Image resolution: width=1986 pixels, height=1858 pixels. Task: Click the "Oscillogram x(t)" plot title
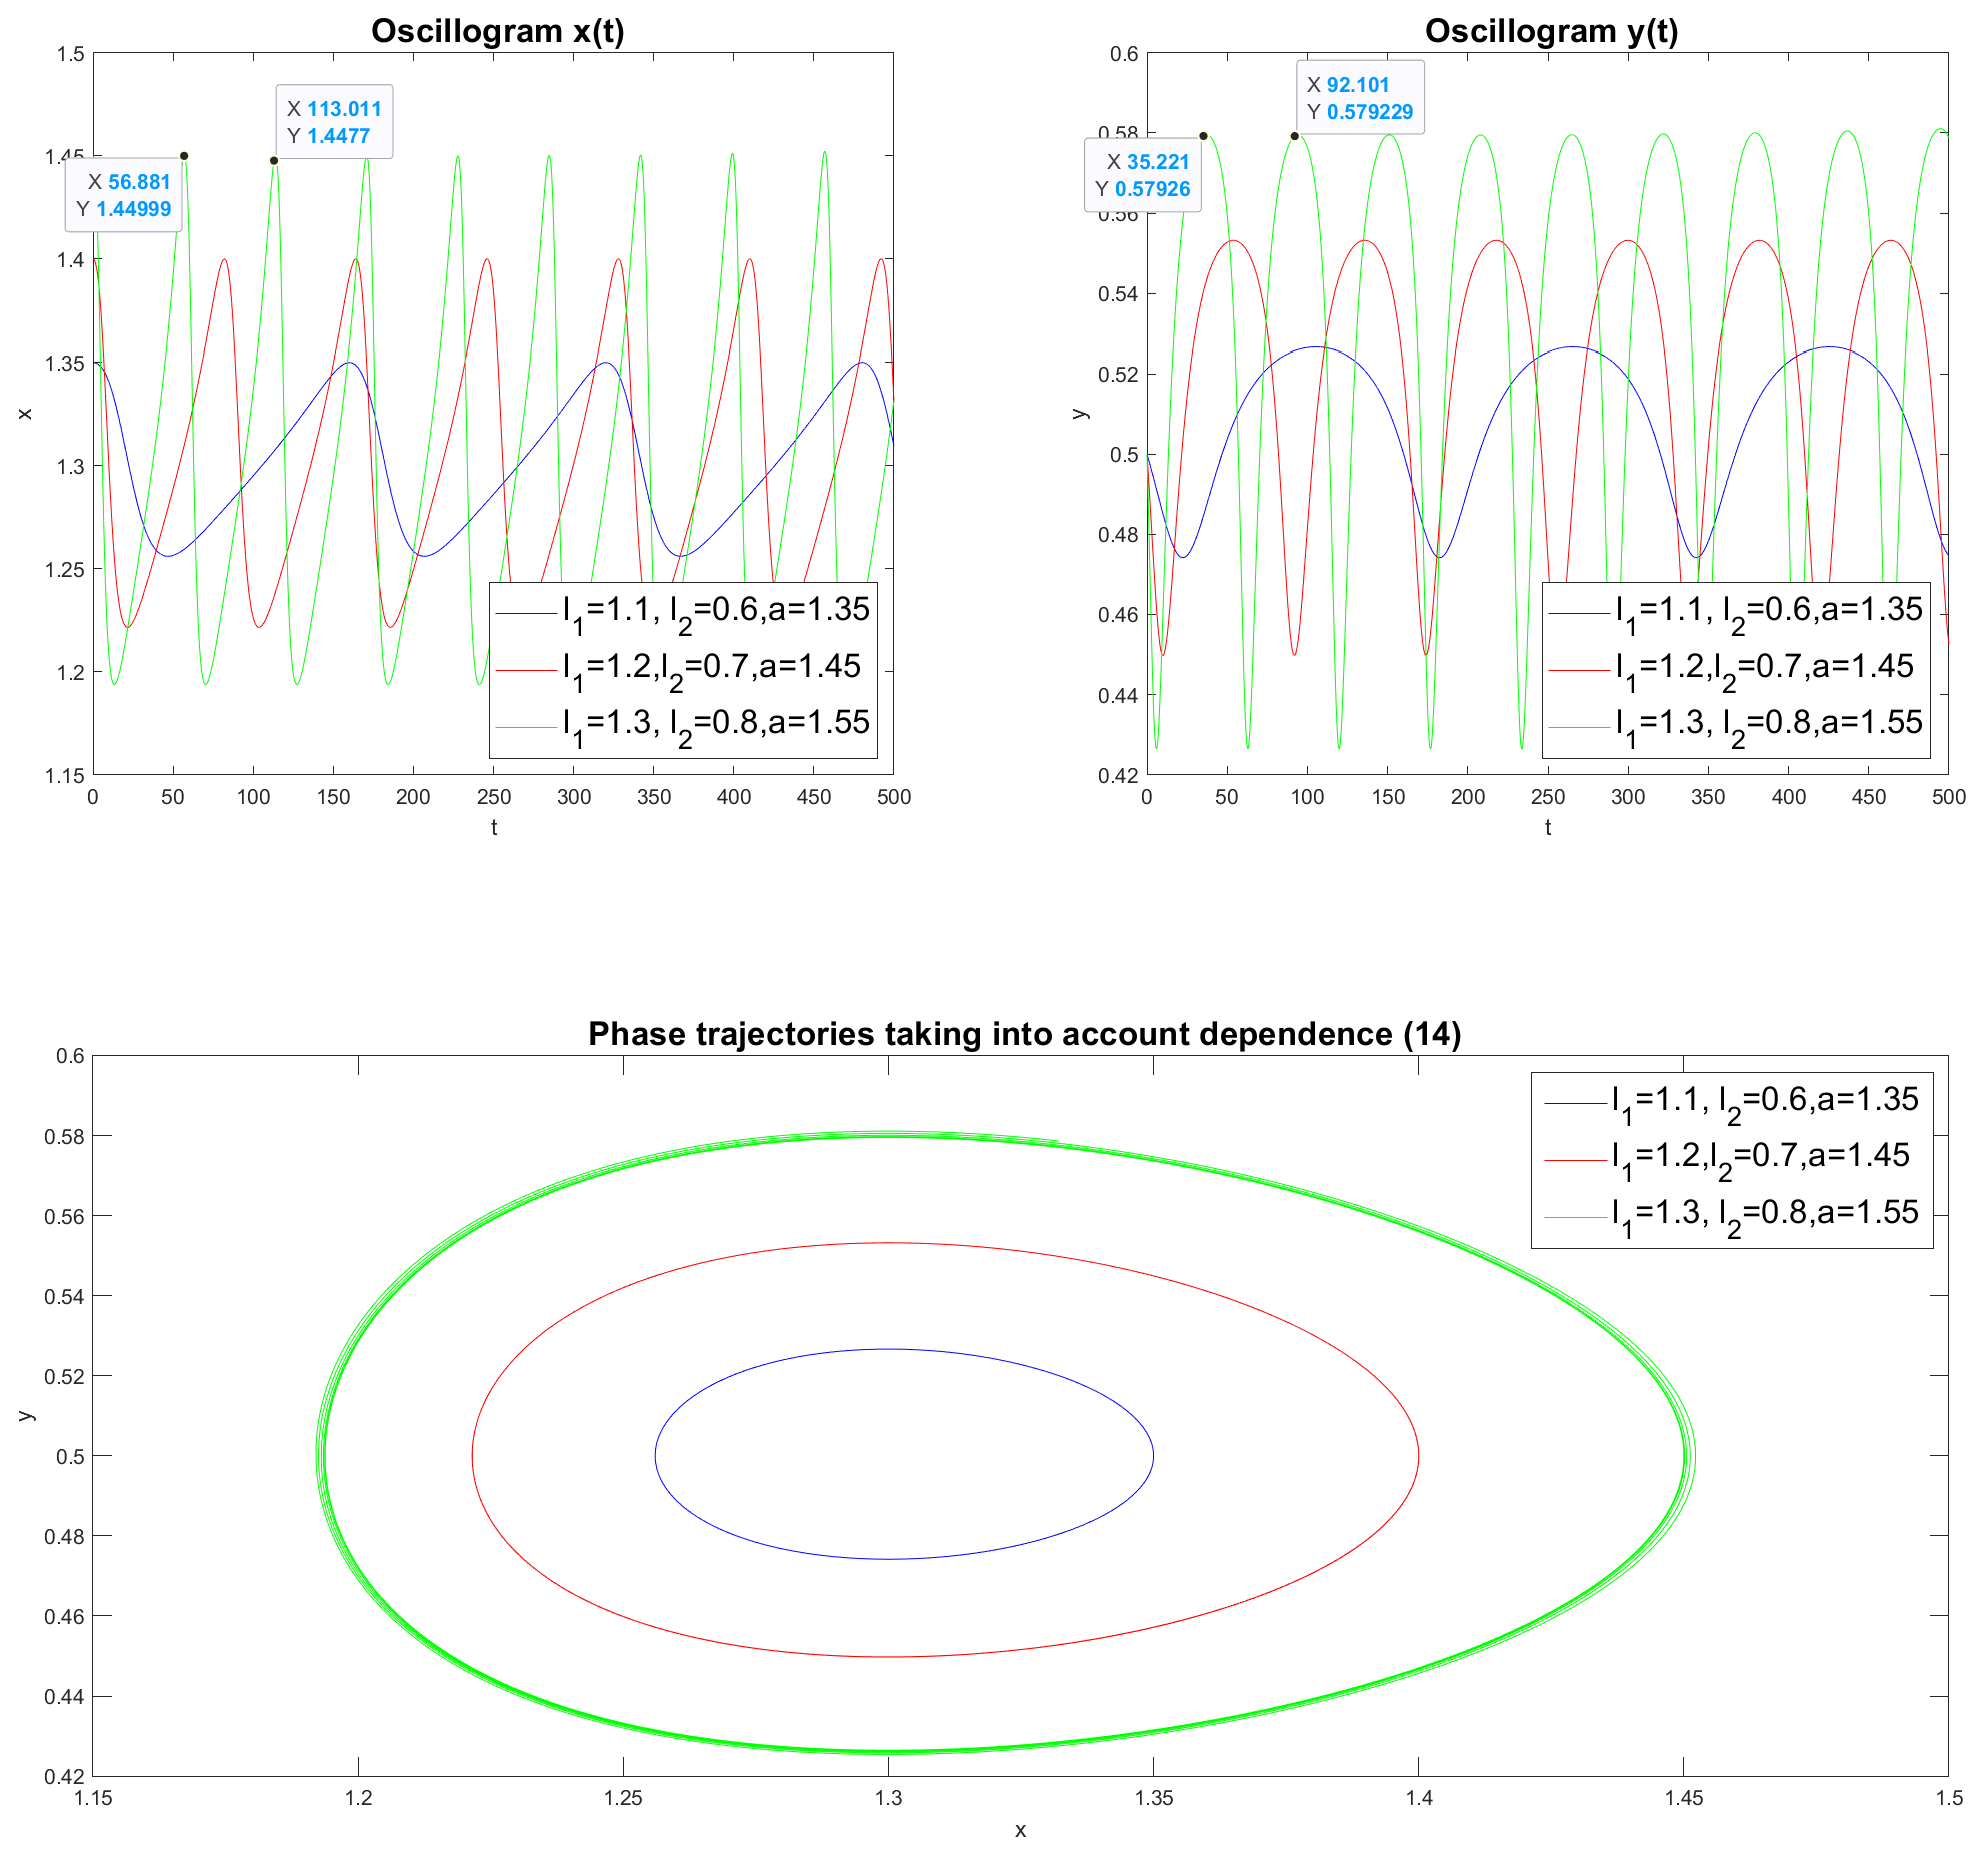point(497,31)
